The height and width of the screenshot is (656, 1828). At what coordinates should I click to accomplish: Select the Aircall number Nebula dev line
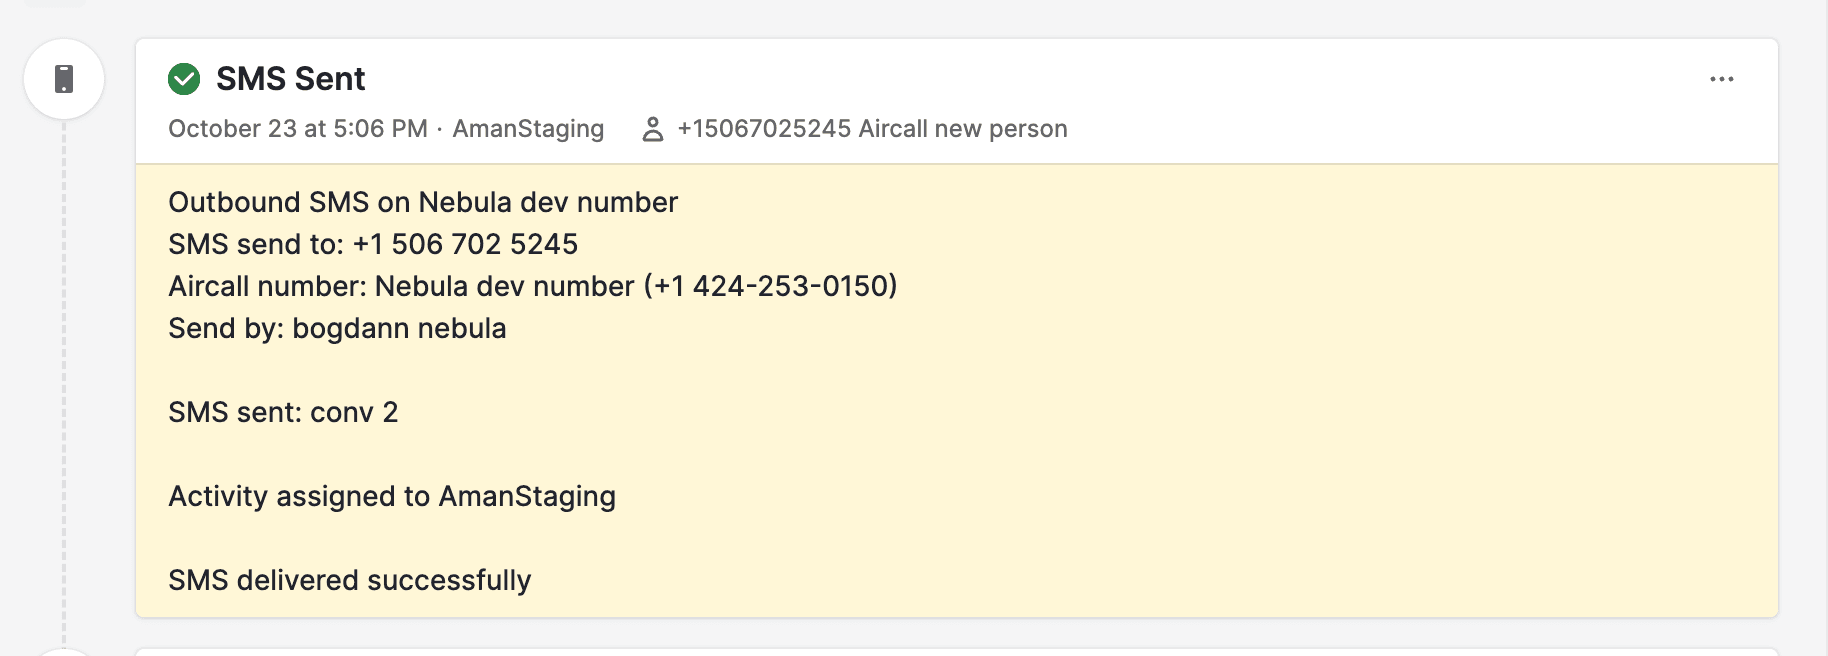(532, 287)
